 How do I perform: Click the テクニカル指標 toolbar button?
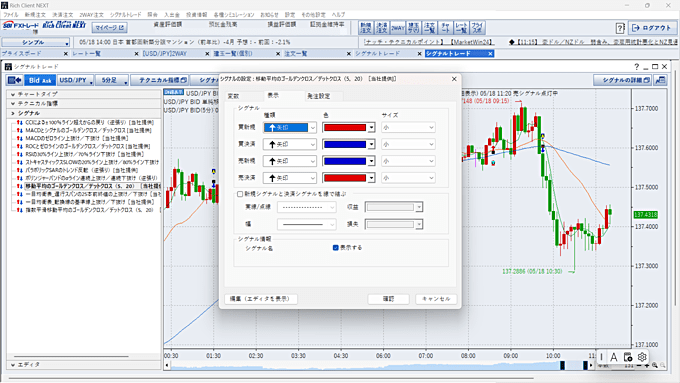(160, 80)
